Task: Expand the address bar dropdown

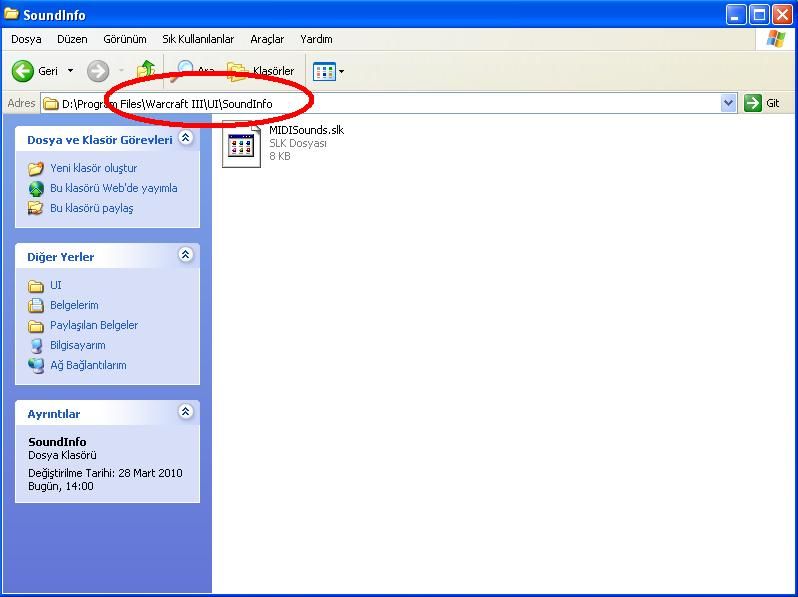Action: click(728, 103)
